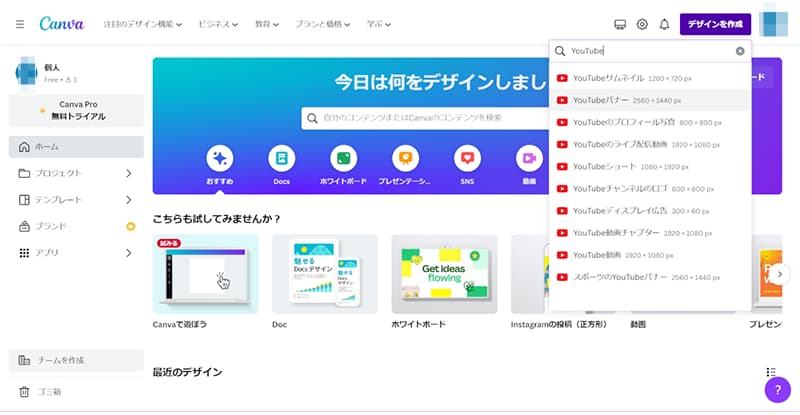Open the hamburger menu next to Canva logo

pyautogui.click(x=20, y=24)
